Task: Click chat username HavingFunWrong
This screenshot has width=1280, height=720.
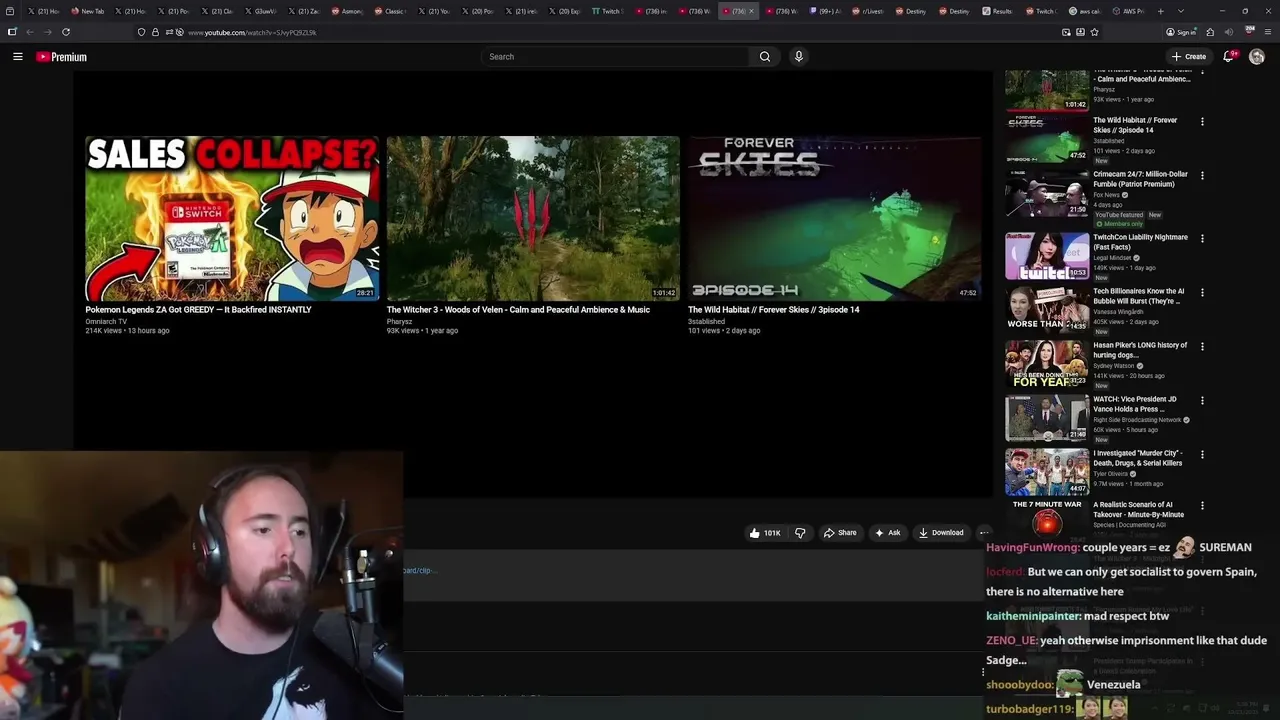Action: [1033, 548]
